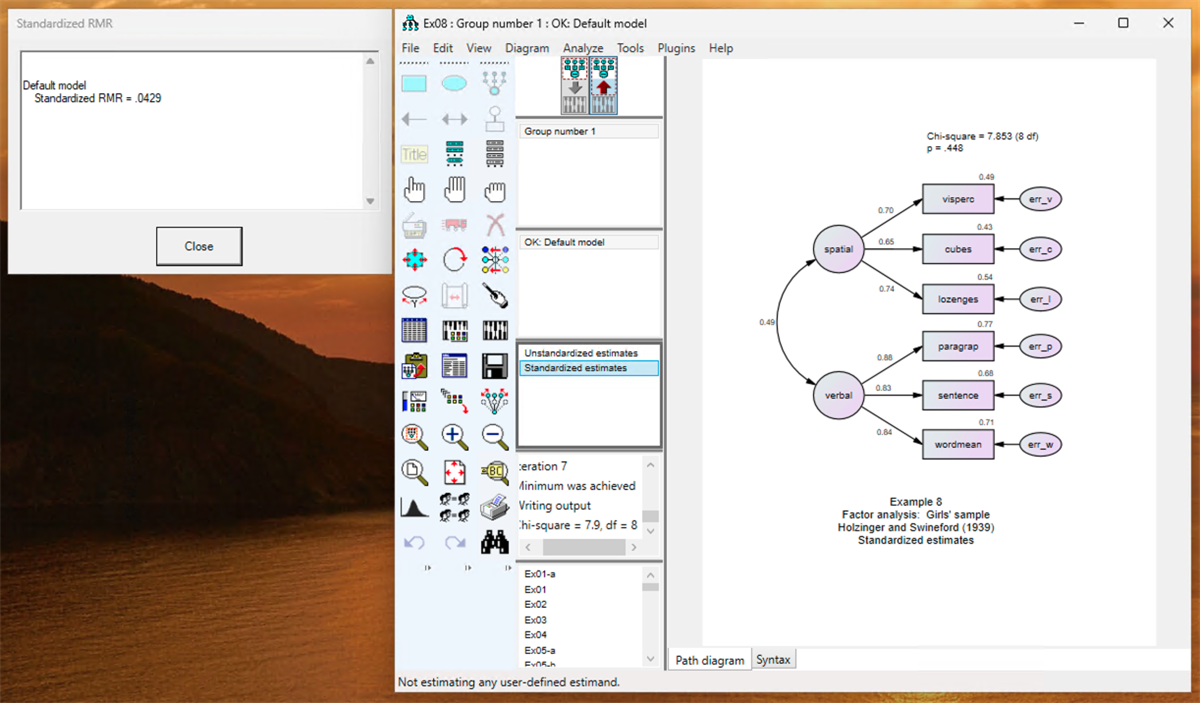Open the Analyze menu
Screen dimensions: 1200x703
(583, 48)
